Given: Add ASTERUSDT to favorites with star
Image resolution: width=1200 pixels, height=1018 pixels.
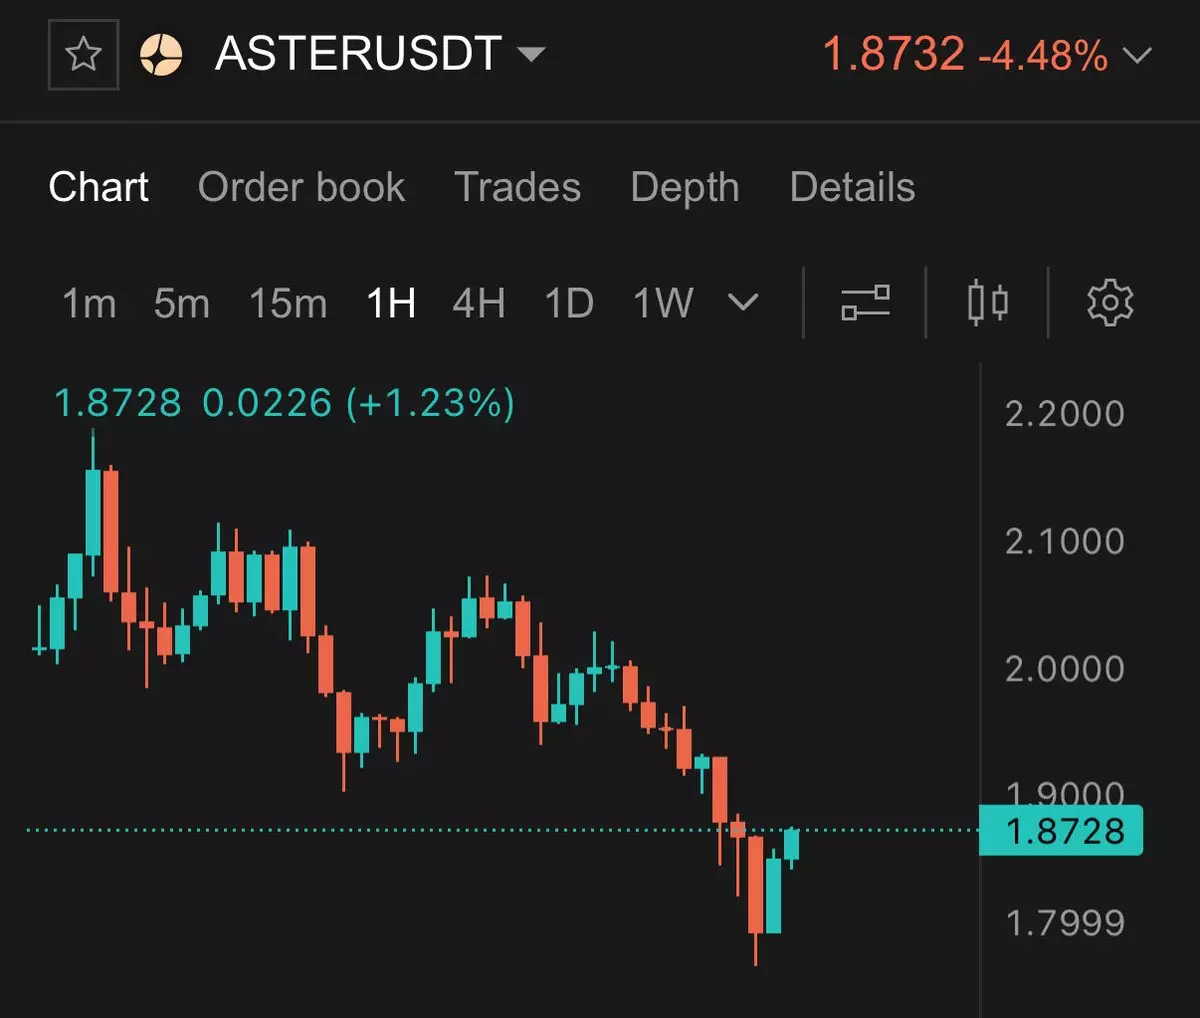Looking at the screenshot, I should 83,54.
